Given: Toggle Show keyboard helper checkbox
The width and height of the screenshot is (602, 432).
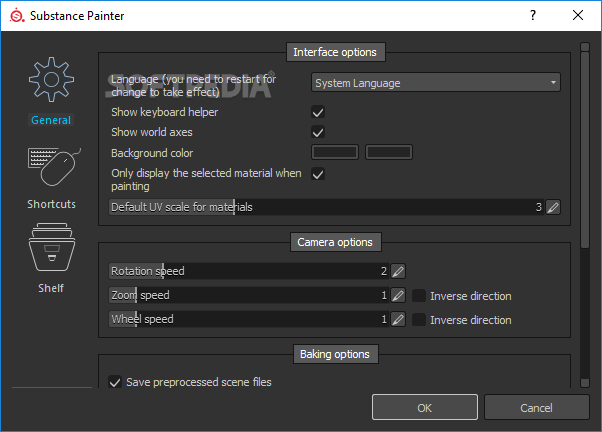Looking at the screenshot, I should click(318, 112).
